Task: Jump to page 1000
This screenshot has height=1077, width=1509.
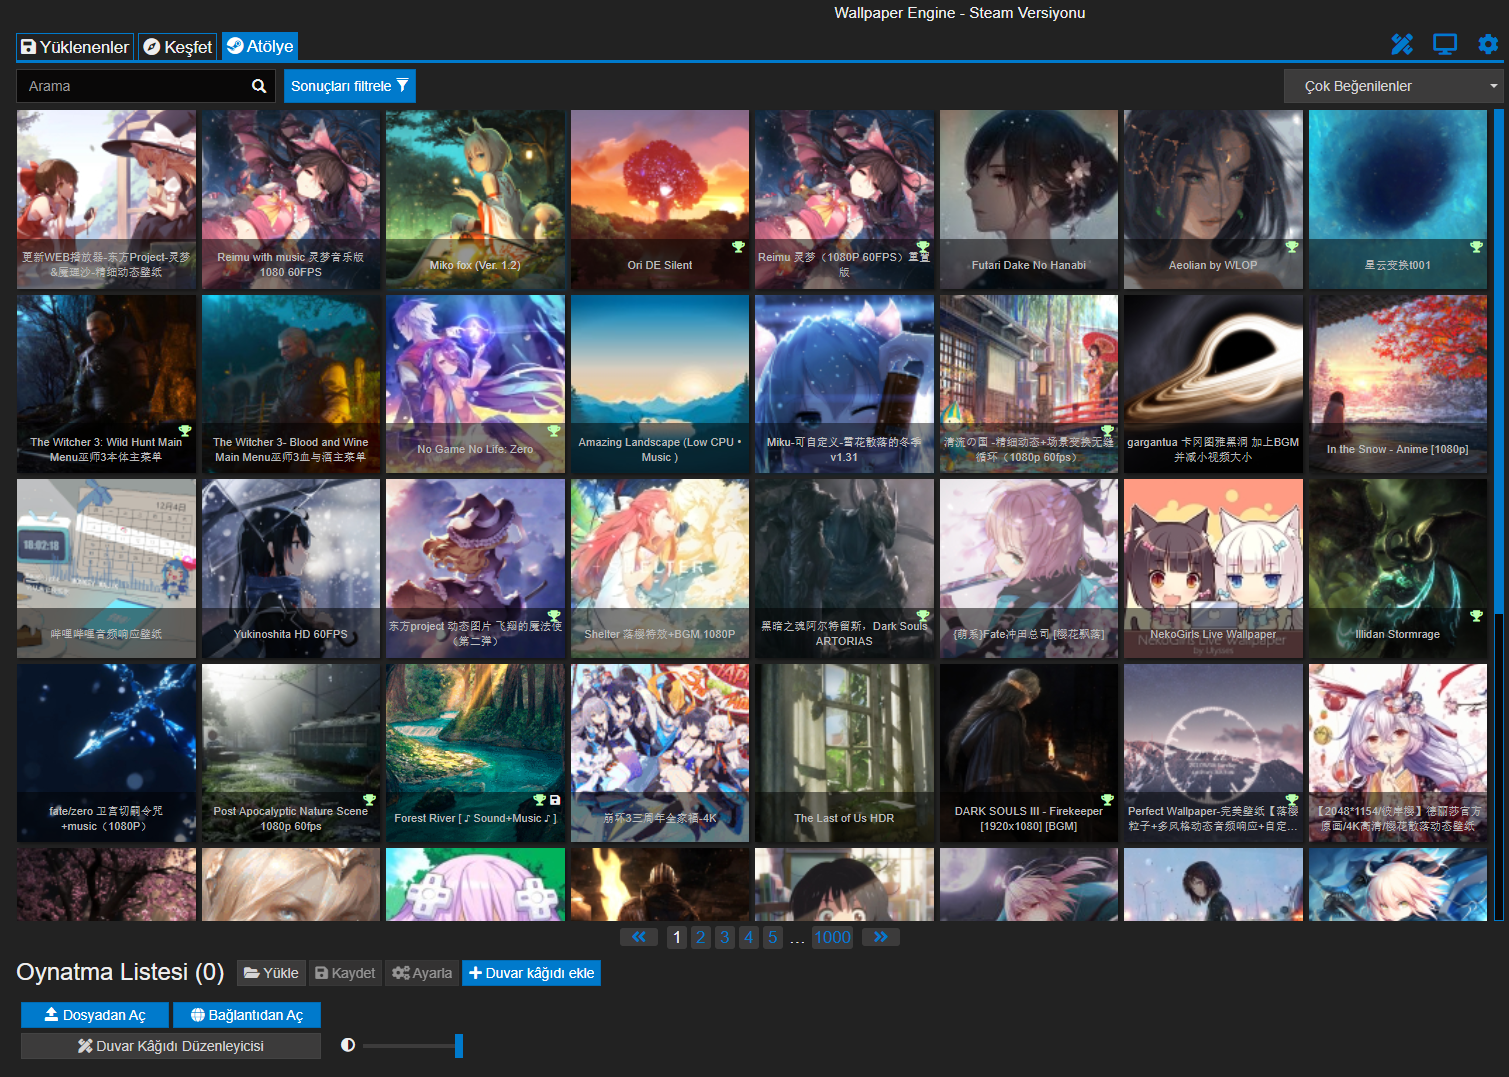Action: tap(832, 937)
